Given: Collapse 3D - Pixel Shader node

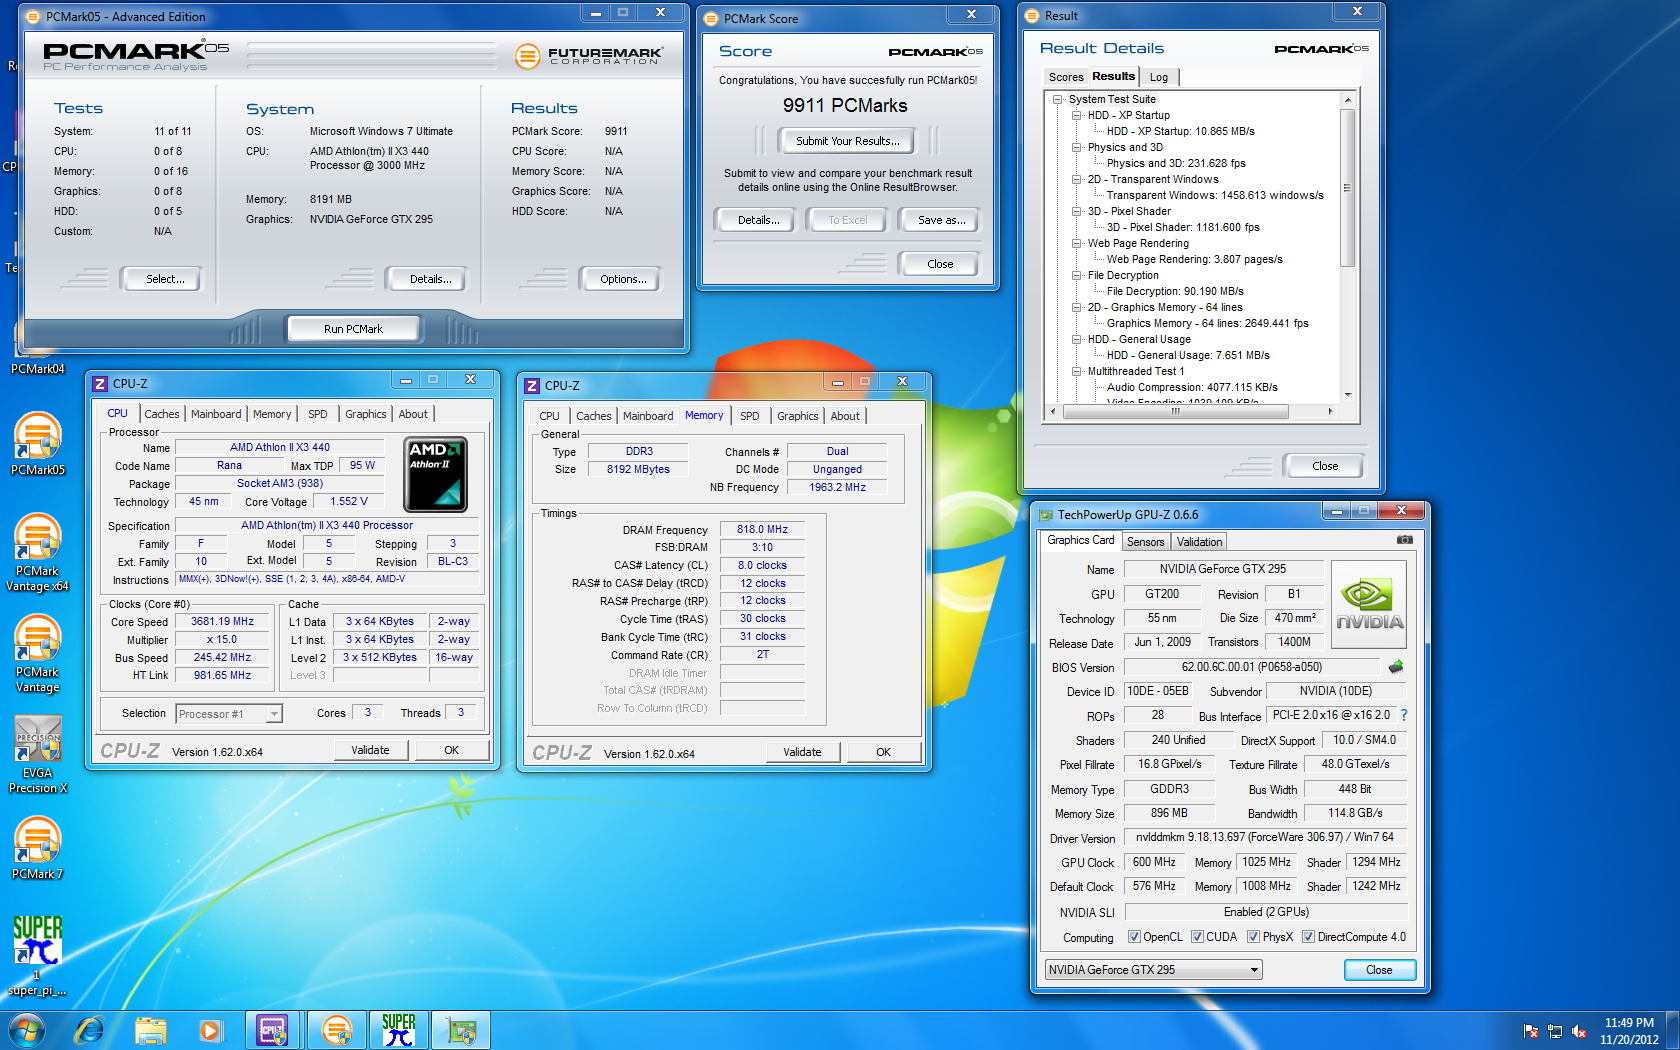Looking at the screenshot, I should 1077,211.
